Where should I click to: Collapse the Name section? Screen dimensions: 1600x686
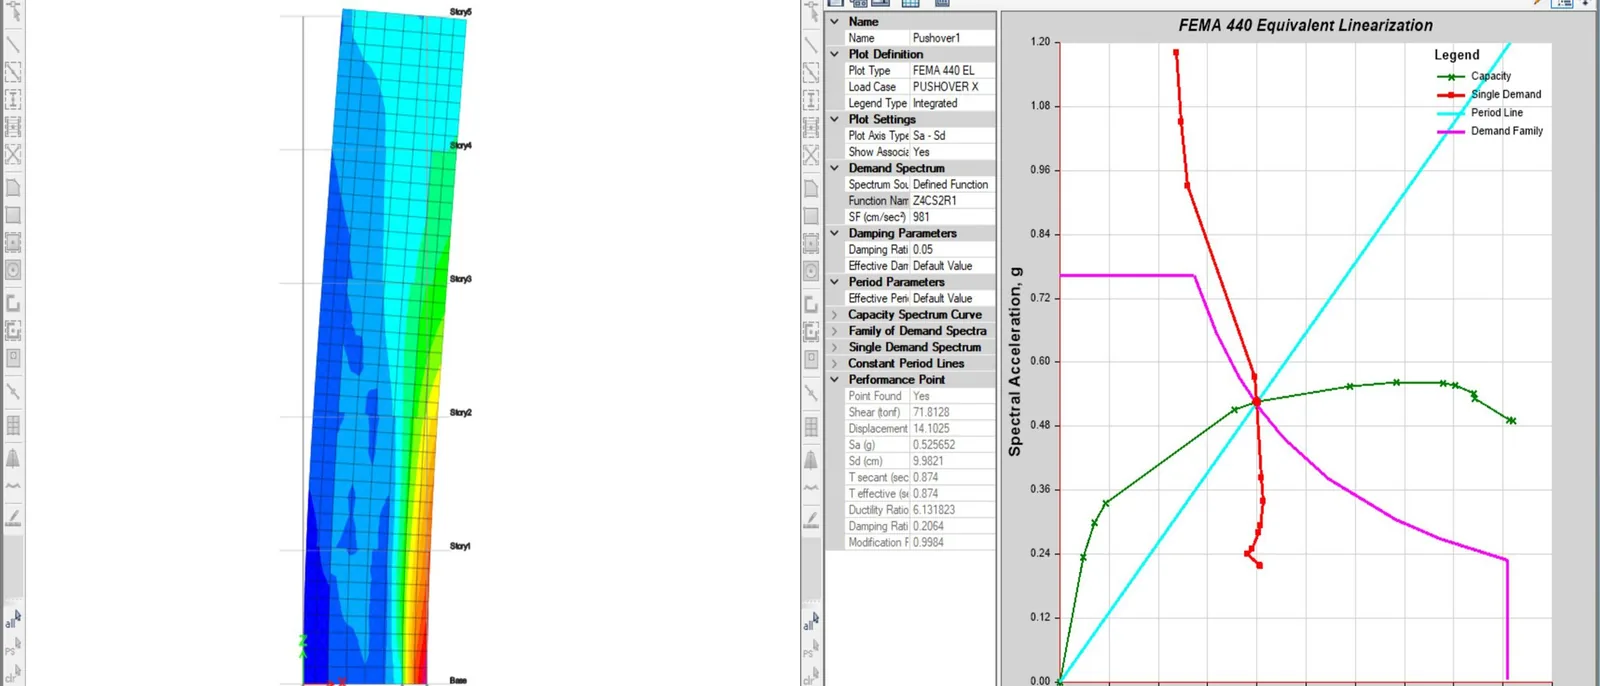coord(835,21)
